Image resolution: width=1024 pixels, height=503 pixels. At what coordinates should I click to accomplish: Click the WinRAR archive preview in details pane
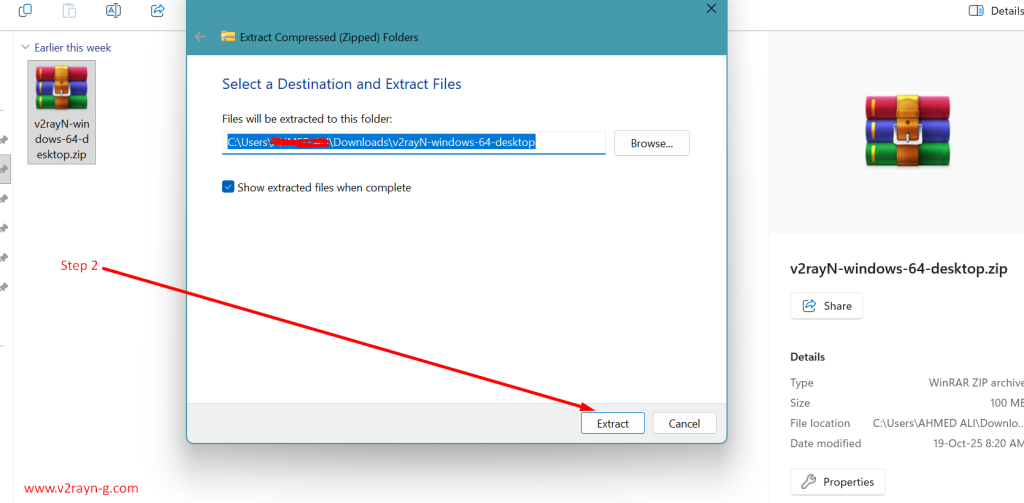click(907, 131)
